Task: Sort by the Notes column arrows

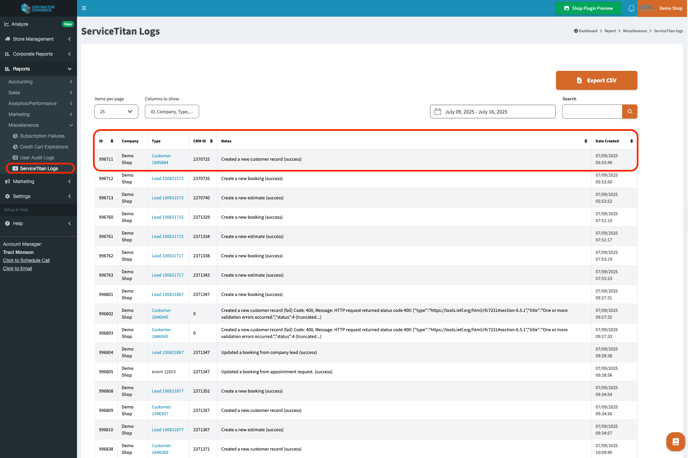Action: (x=585, y=141)
